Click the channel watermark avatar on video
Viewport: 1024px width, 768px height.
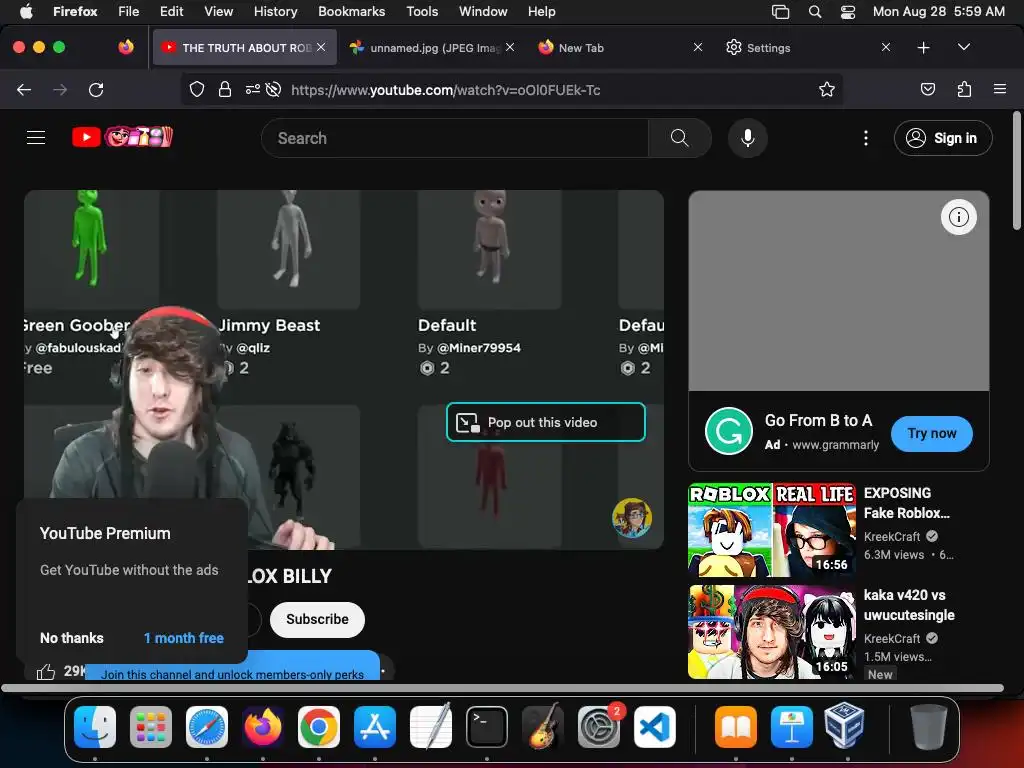632,517
